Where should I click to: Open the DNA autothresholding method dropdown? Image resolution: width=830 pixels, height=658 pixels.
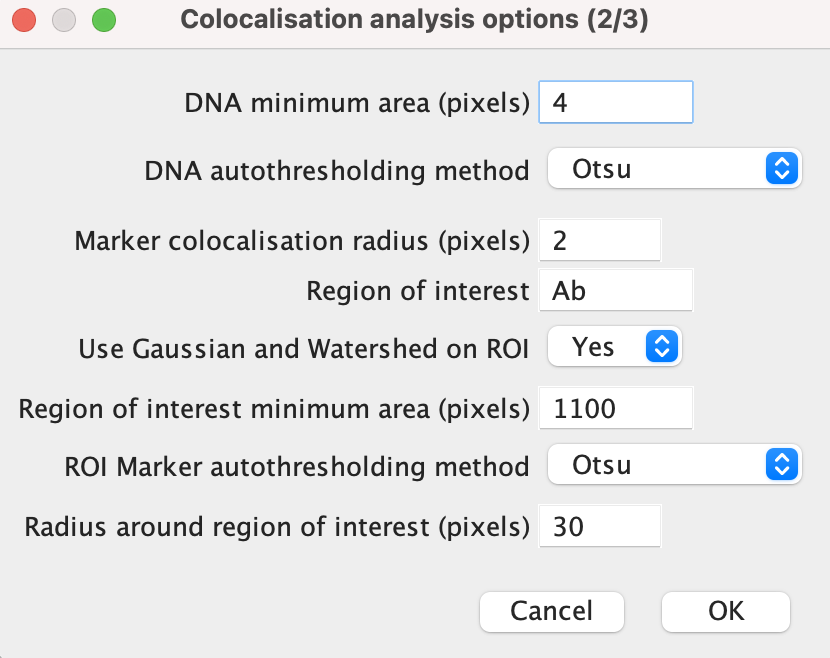tap(674, 168)
